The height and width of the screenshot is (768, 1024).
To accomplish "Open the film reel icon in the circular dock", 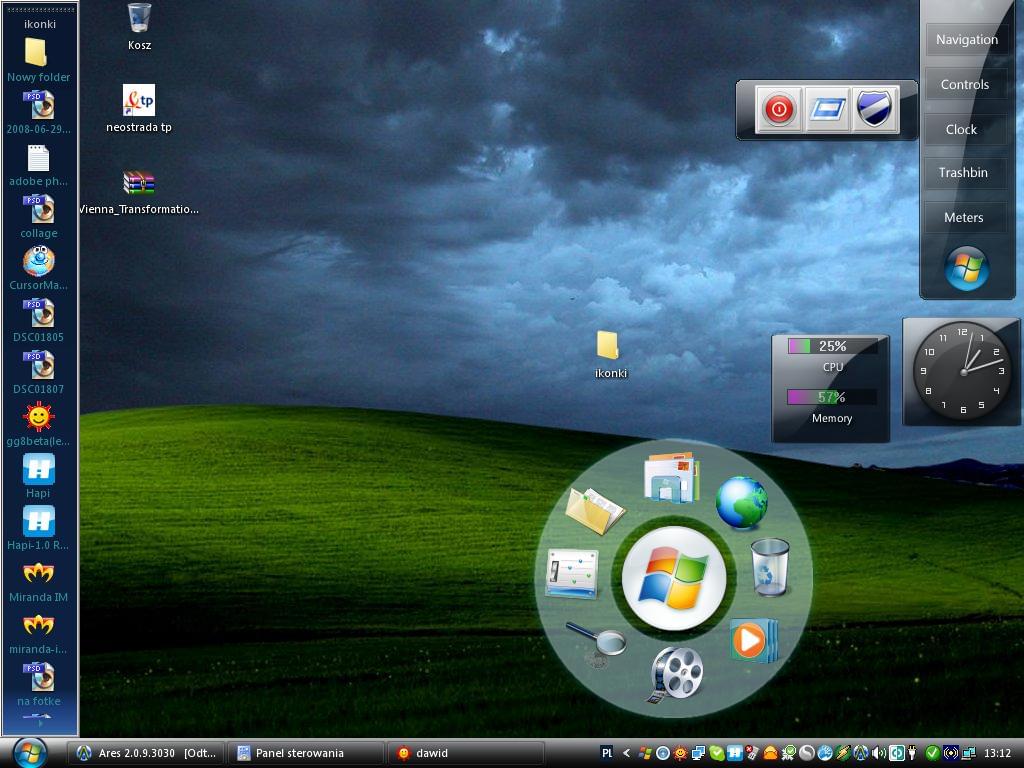I will coord(676,675).
